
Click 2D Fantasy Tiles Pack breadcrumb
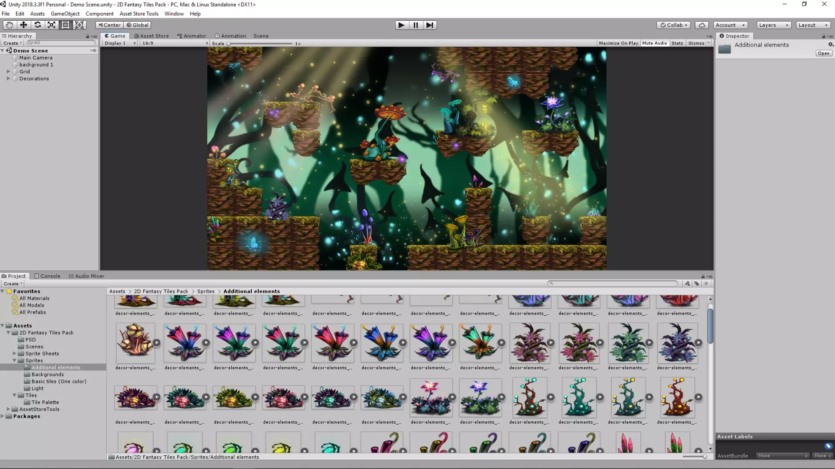(x=161, y=291)
